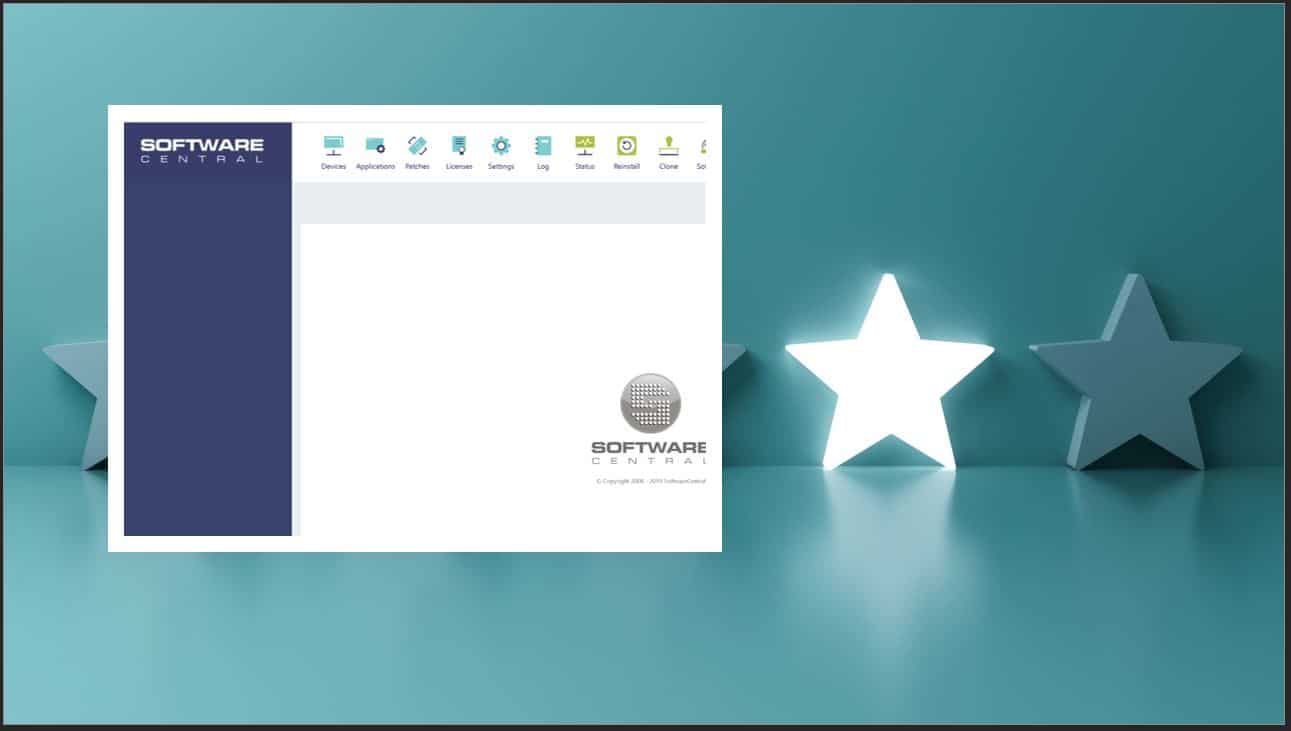Click the Reinstall label text
The image size is (1291, 731).
(x=625, y=167)
